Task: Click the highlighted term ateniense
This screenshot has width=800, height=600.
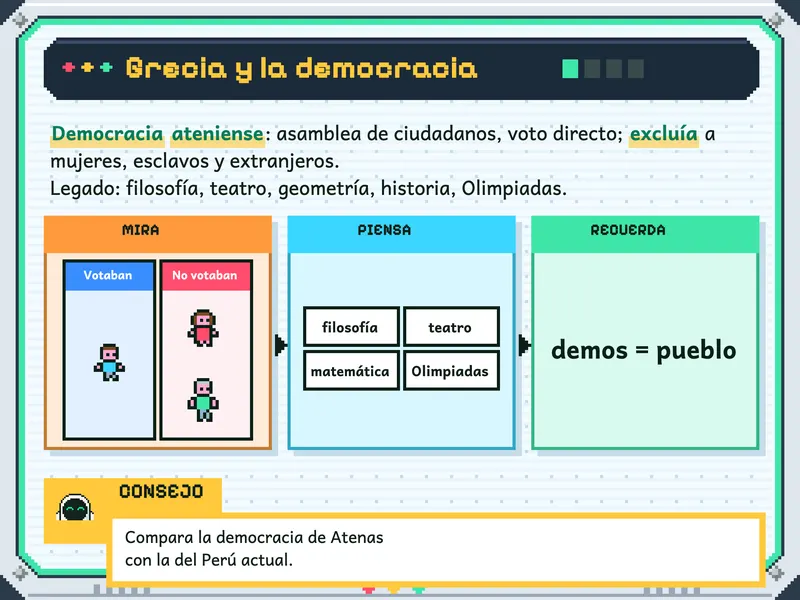Action: [217, 134]
